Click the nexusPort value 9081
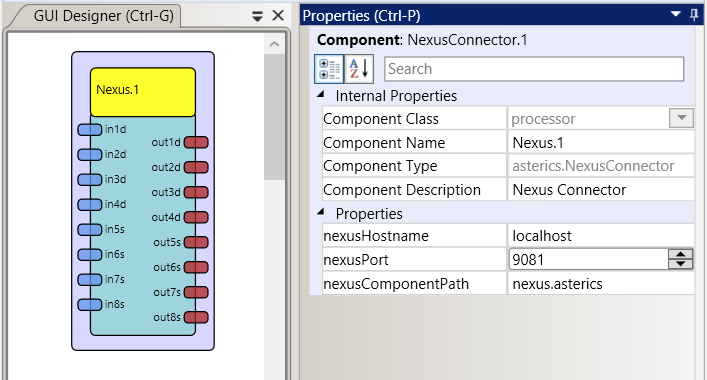This screenshot has height=380, width=707. point(588,260)
